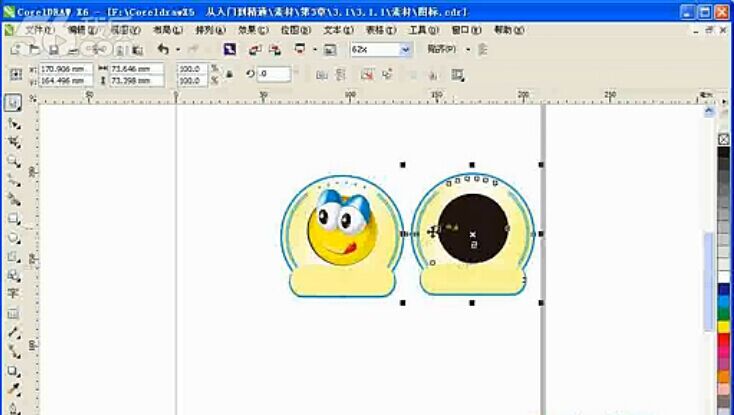The image size is (734, 415).
Task: Open the 排列(A) menu
Action: [210, 30]
